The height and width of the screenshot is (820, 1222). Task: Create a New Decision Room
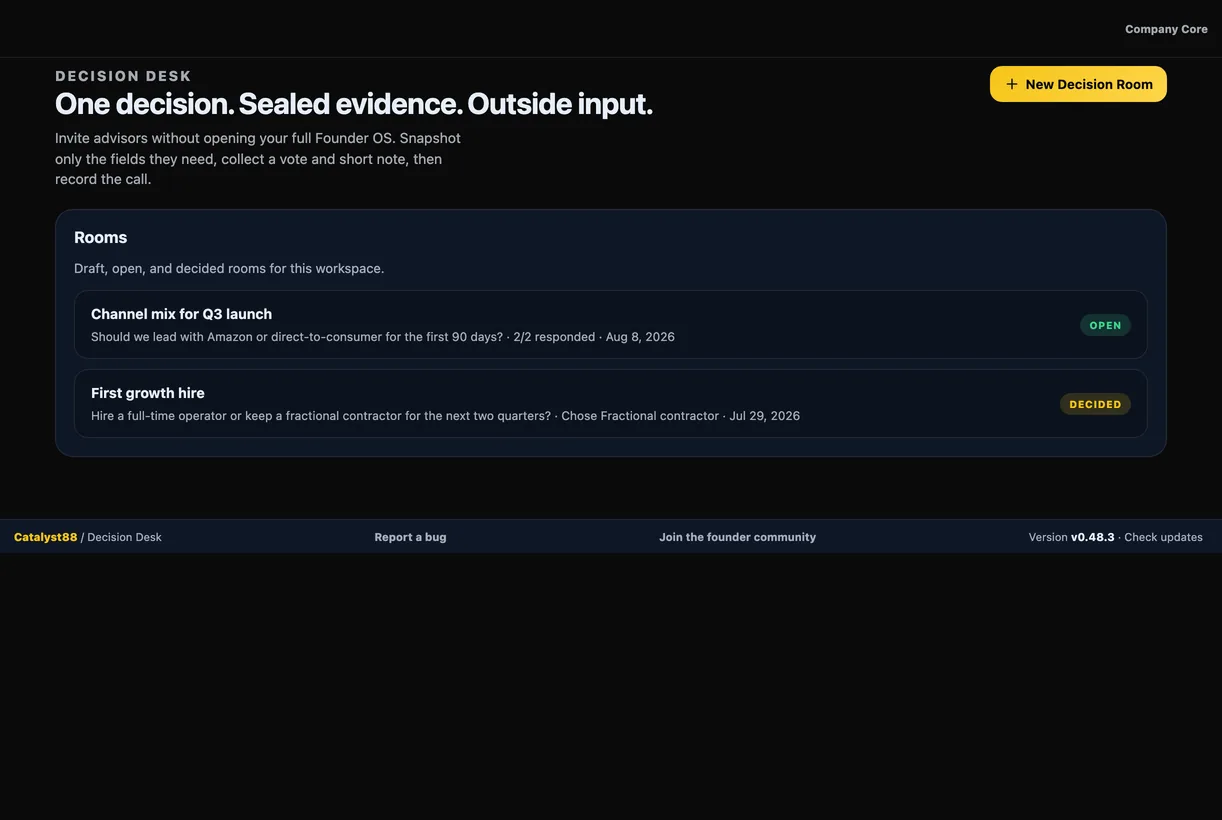click(1078, 84)
